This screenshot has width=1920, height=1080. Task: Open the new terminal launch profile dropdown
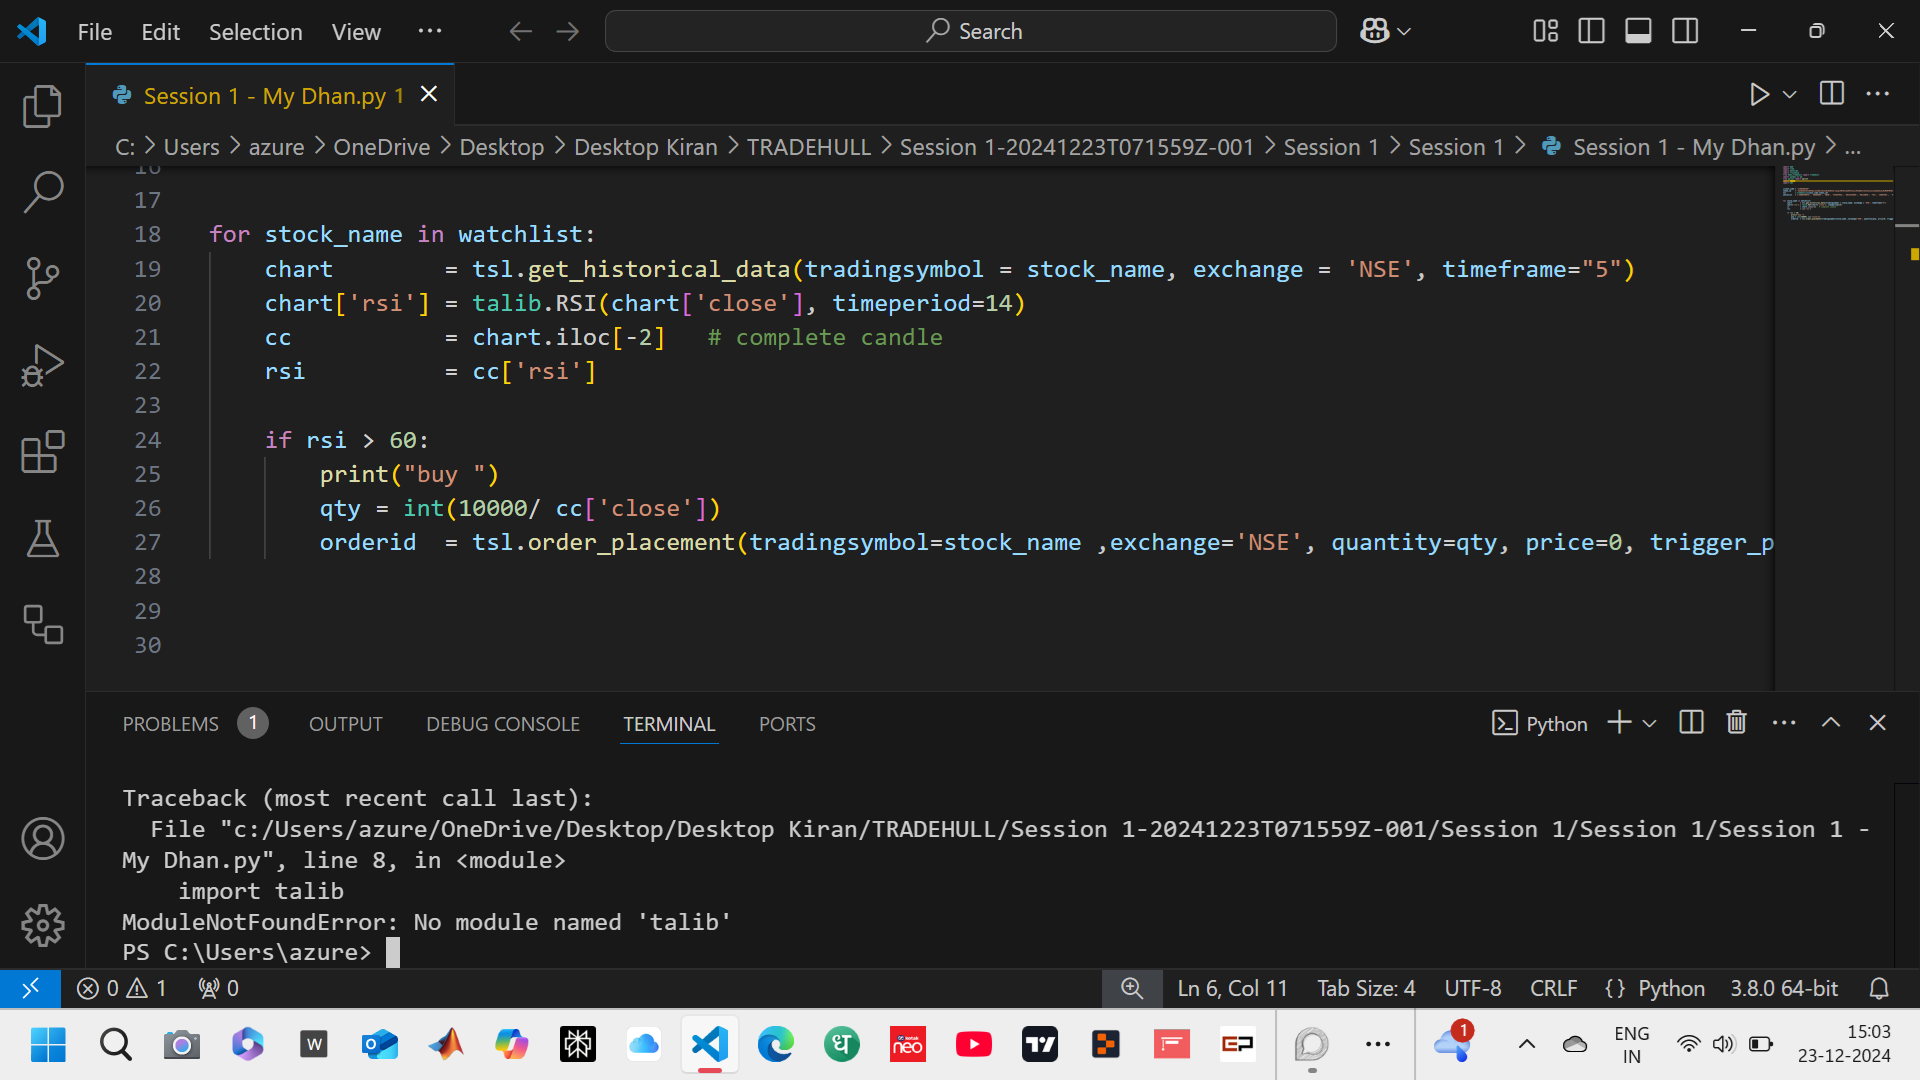click(x=1650, y=723)
